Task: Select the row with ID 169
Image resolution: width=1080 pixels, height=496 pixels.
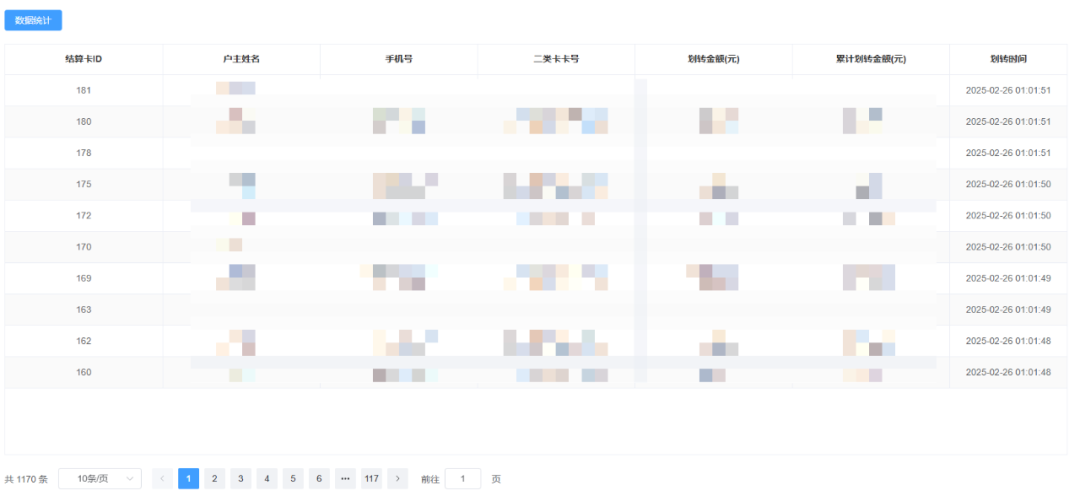Action: pyautogui.click(x=84, y=278)
